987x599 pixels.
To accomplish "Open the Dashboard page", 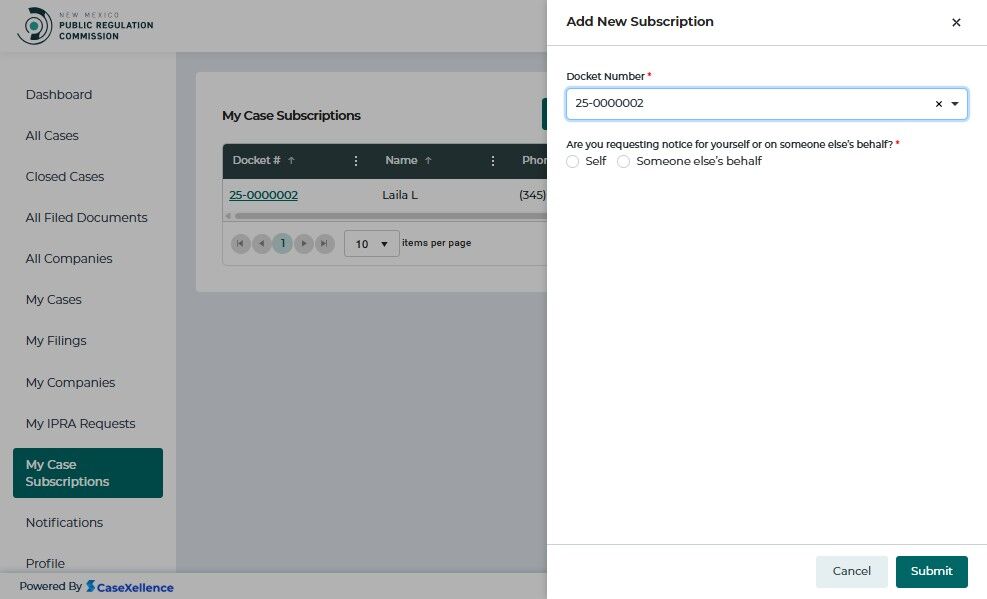I will 59,94.
